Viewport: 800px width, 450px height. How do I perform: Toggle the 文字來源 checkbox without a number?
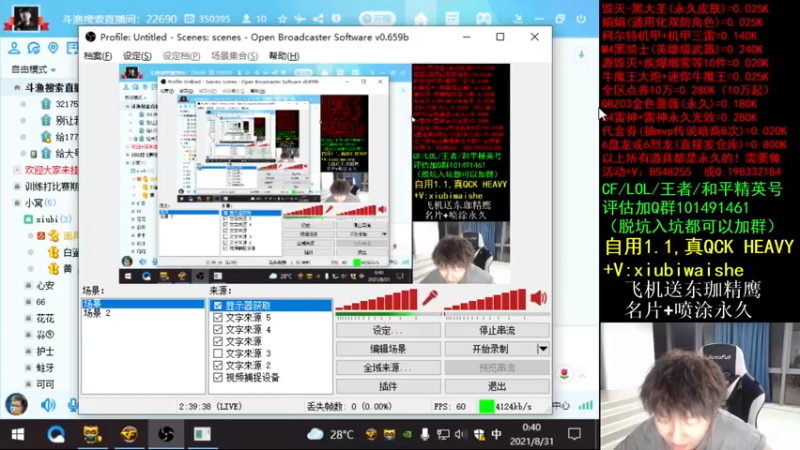pos(218,341)
